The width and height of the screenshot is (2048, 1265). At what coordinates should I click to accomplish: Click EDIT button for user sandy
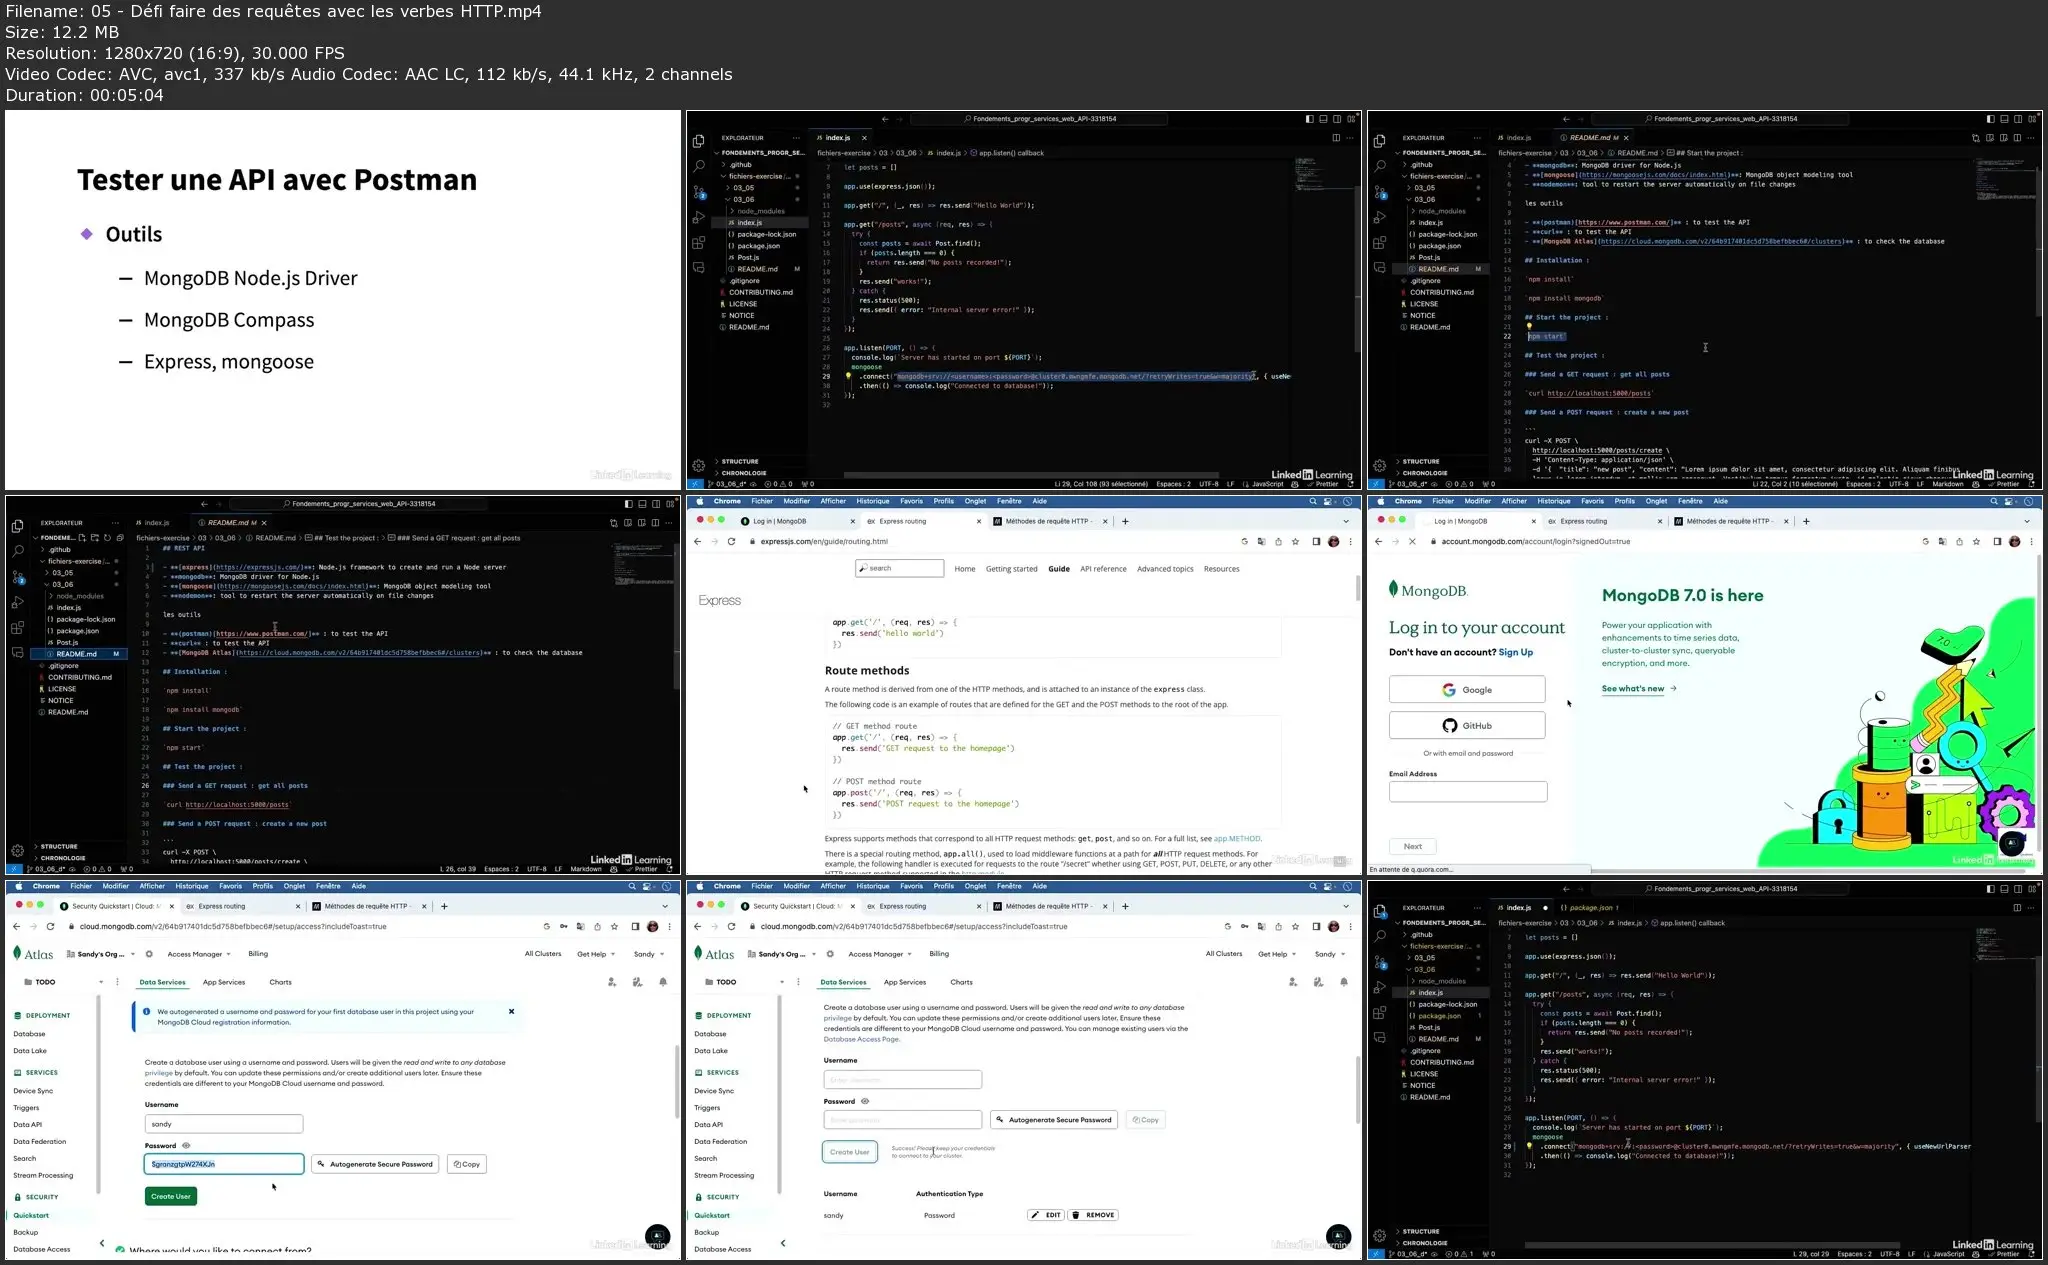(1046, 1215)
